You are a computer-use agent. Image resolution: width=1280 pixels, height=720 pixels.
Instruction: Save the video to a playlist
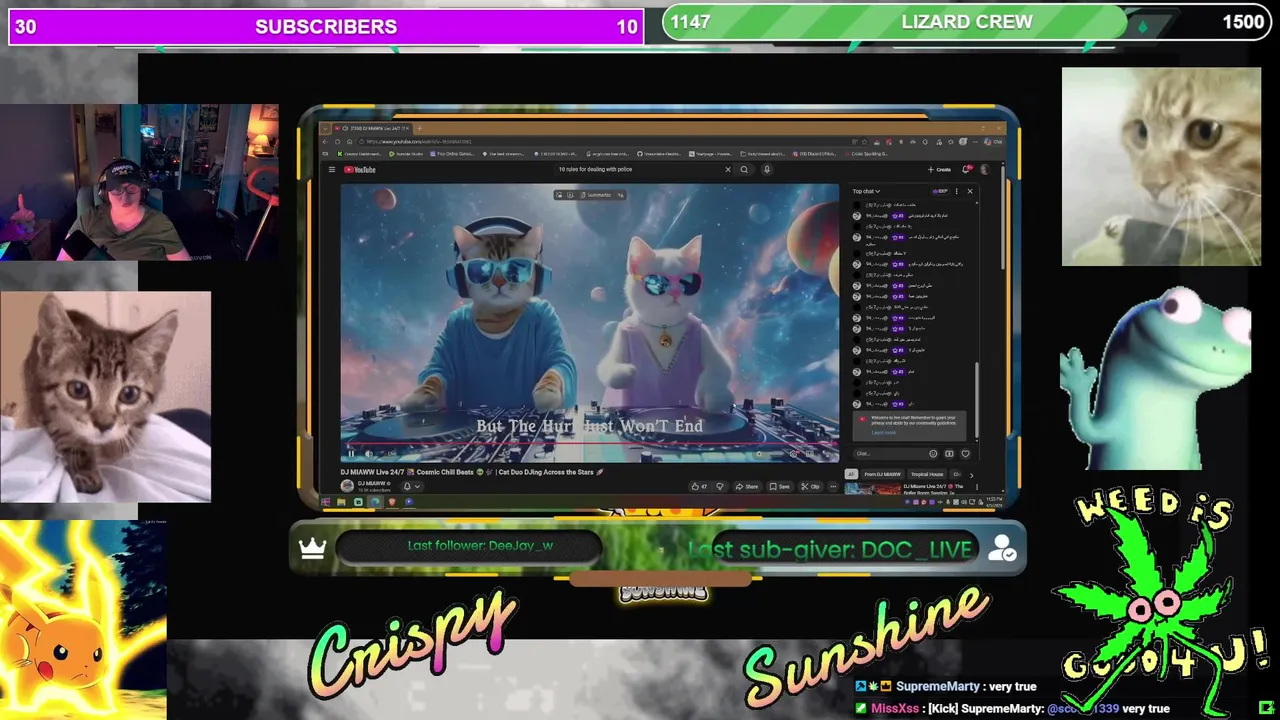(780, 486)
